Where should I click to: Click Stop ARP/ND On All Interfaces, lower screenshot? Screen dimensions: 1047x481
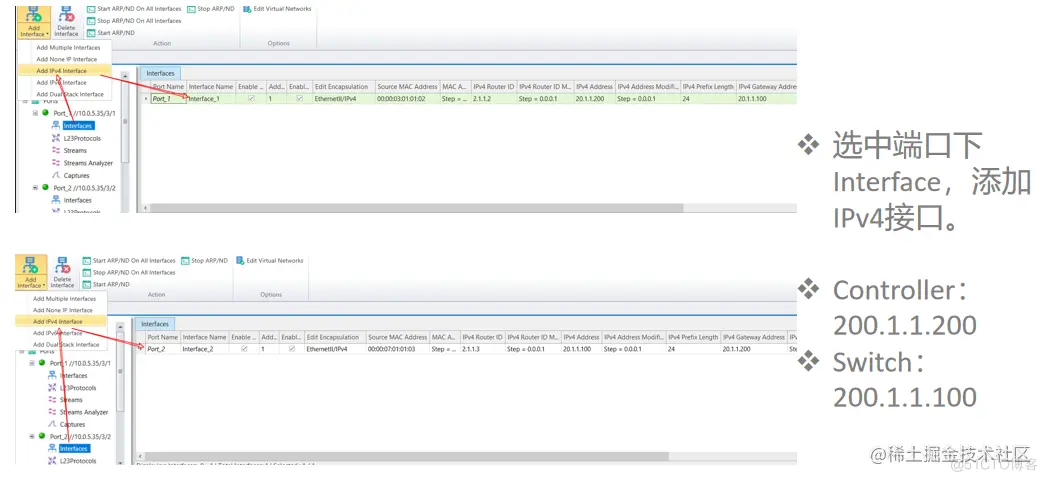click(129, 273)
